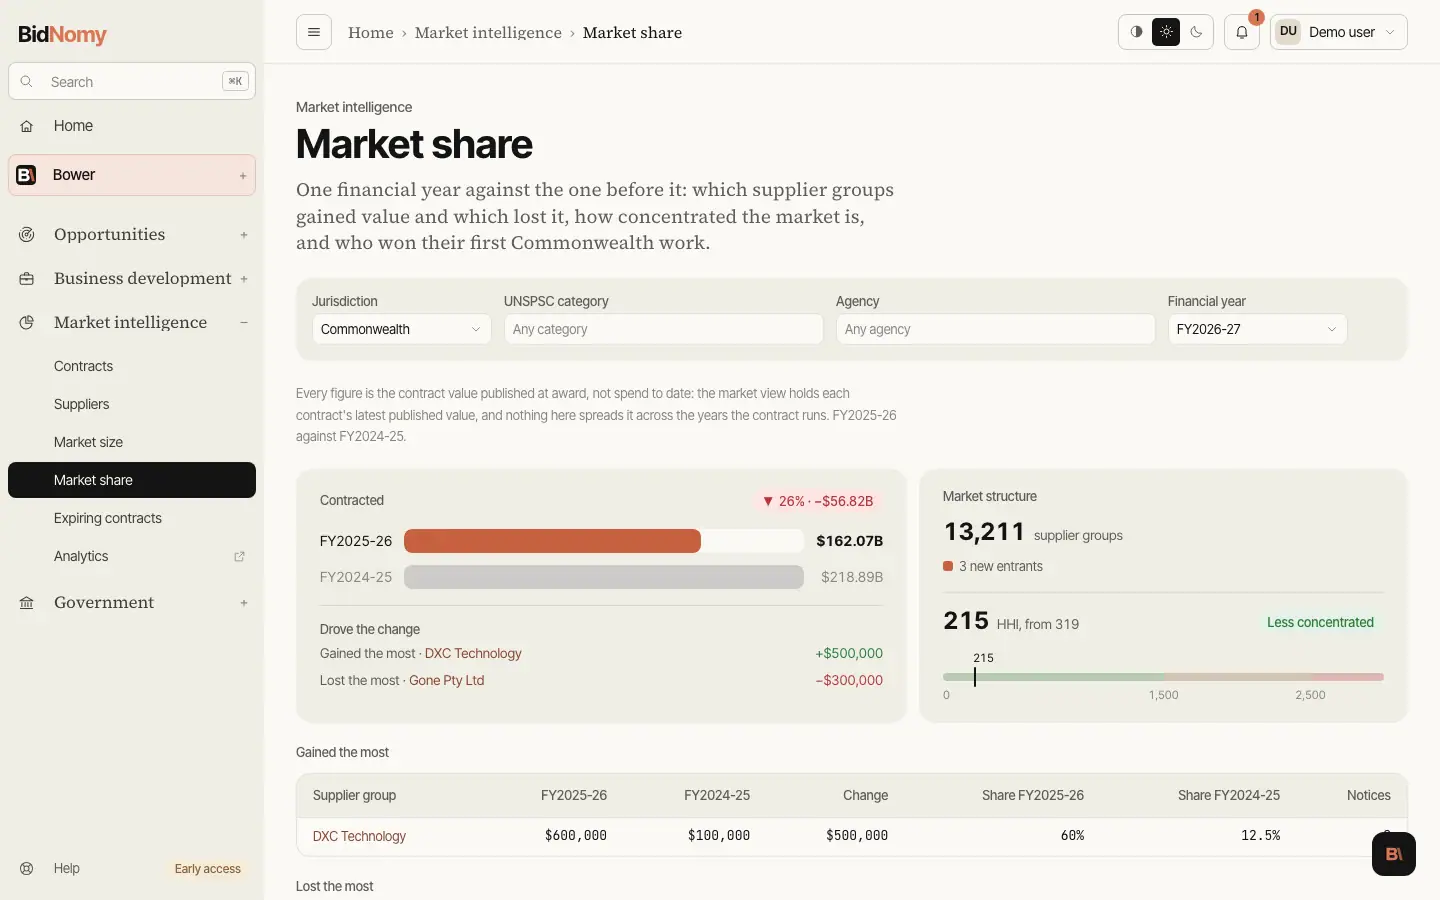Switch to the light theme sun icon

click(1166, 32)
